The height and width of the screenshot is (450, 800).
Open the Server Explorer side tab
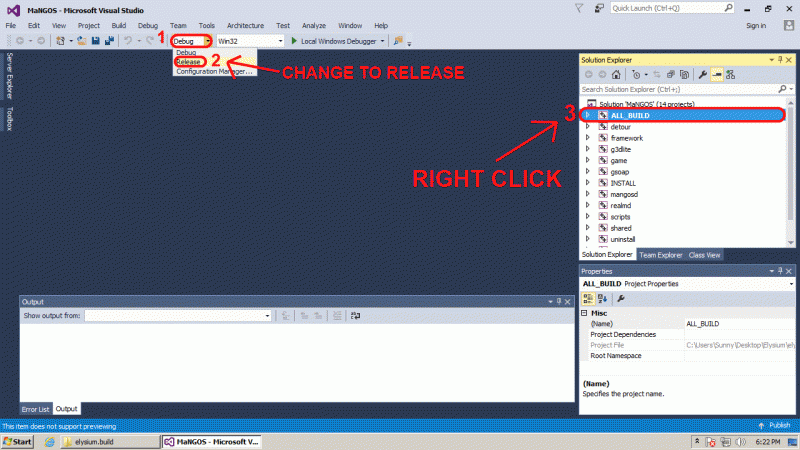point(9,76)
